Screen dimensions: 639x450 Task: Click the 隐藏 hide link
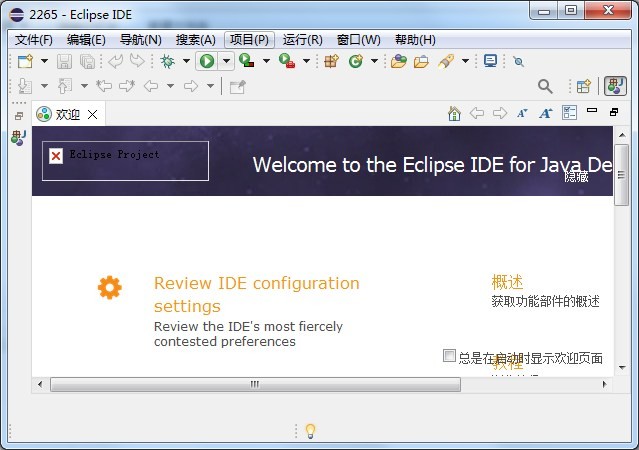[576, 176]
